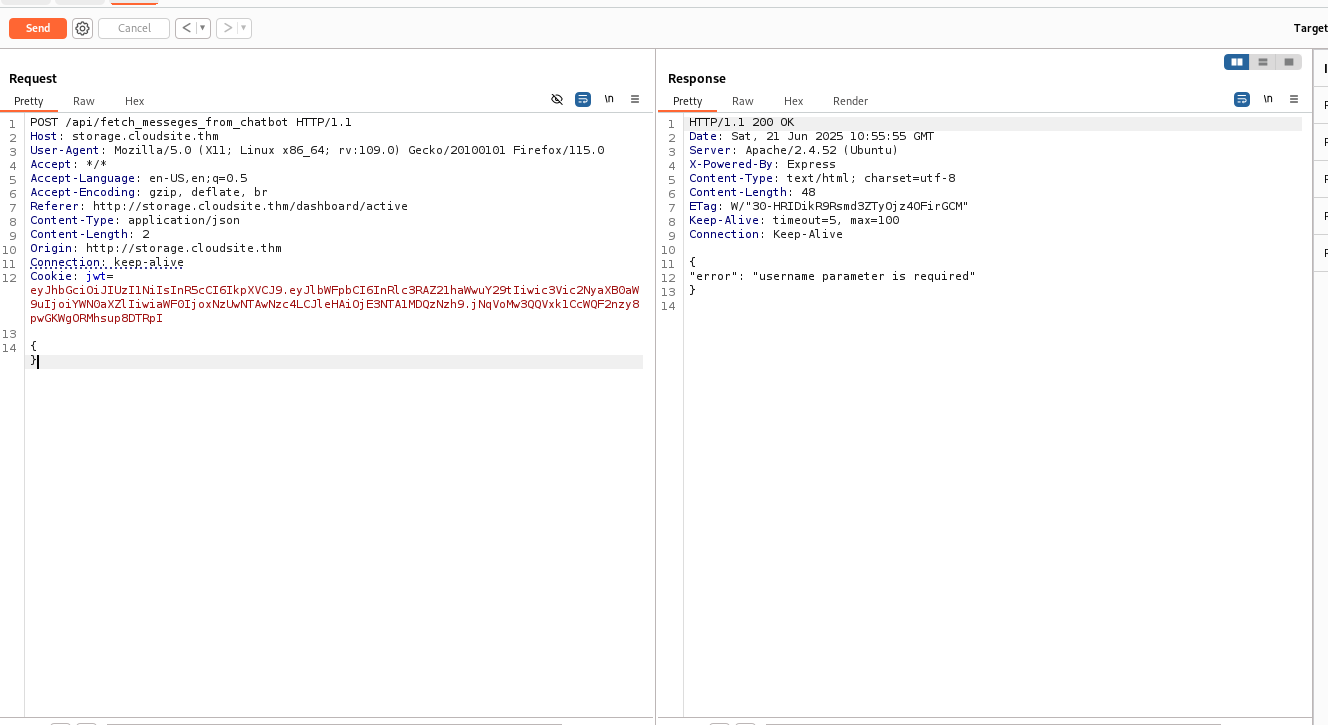
Task: Go back to previous request in history
Action: tap(186, 28)
